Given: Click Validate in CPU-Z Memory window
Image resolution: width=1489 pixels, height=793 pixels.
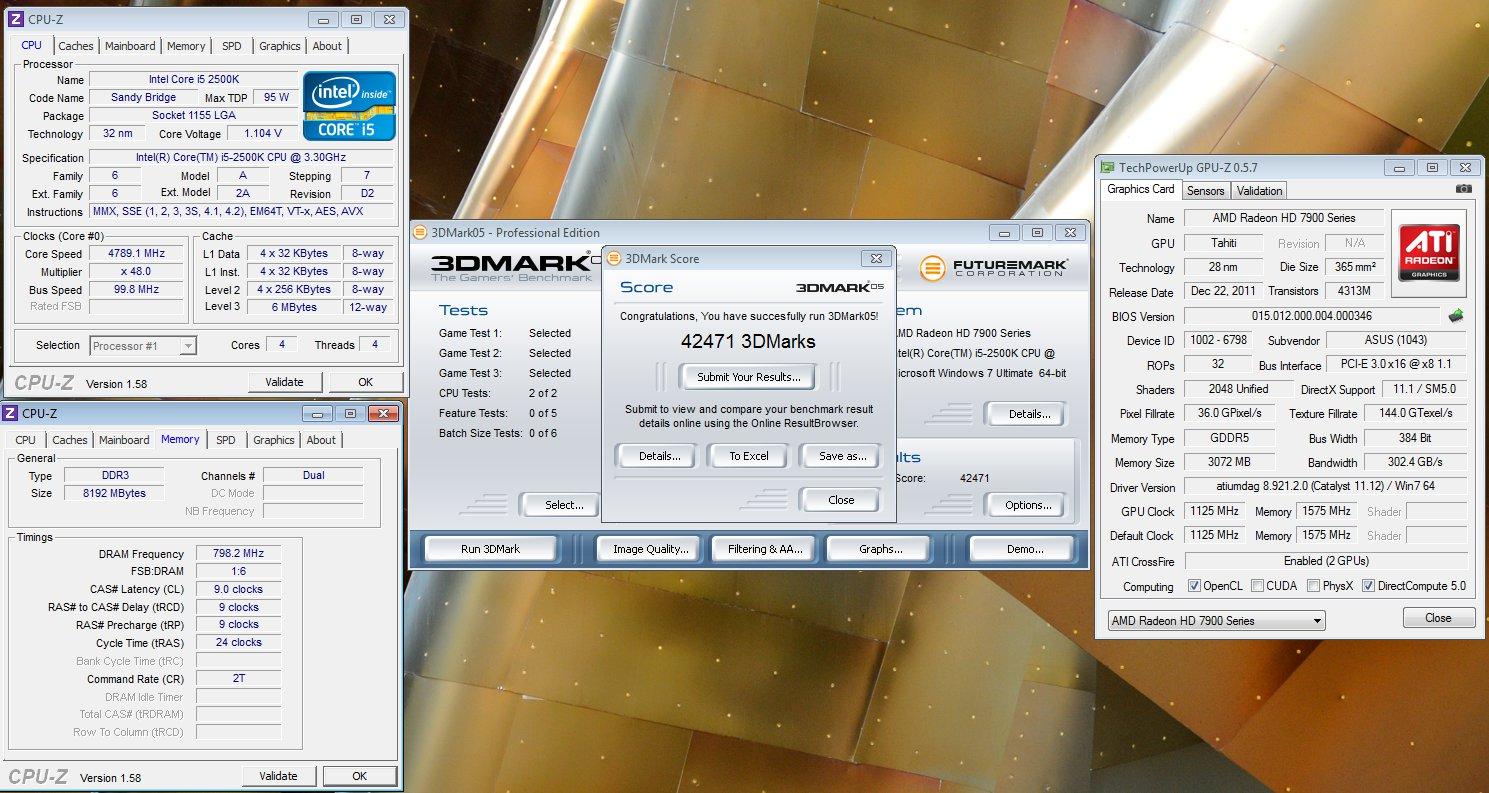Looking at the screenshot, I should pos(278,776).
